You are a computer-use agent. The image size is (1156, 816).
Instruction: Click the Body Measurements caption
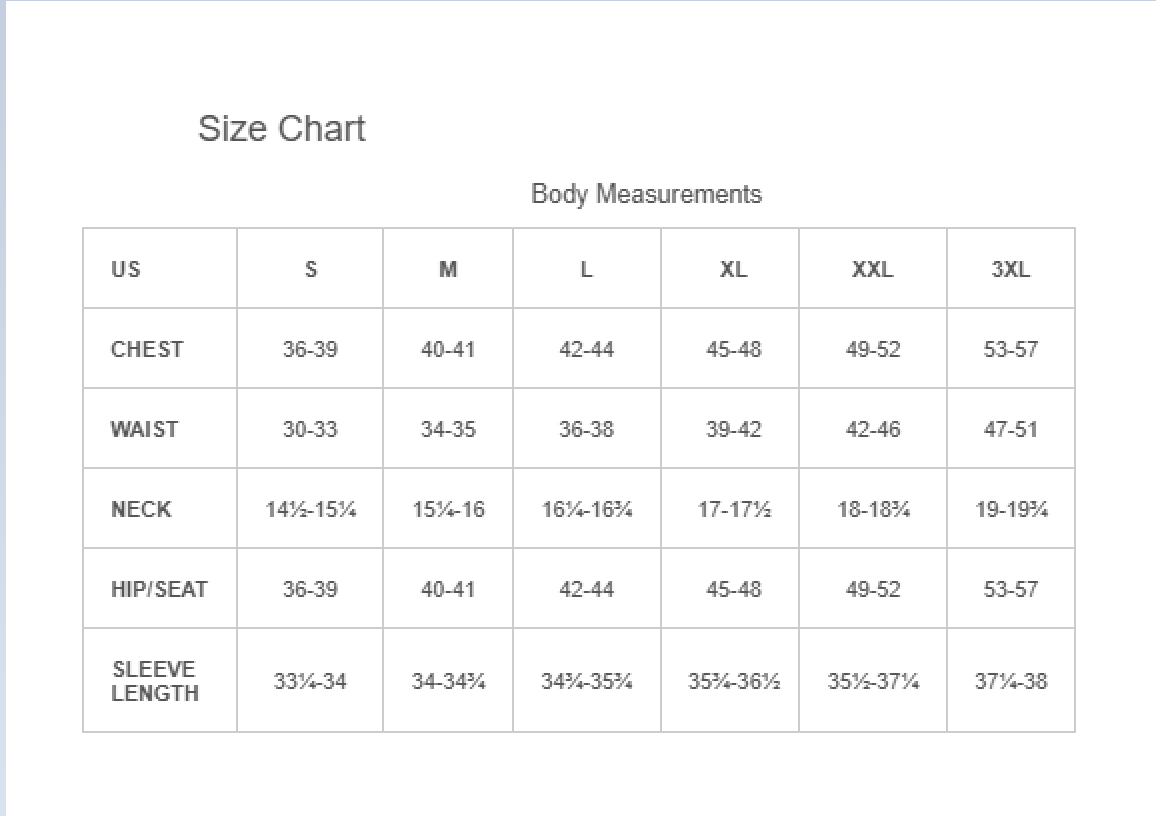[646, 194]
